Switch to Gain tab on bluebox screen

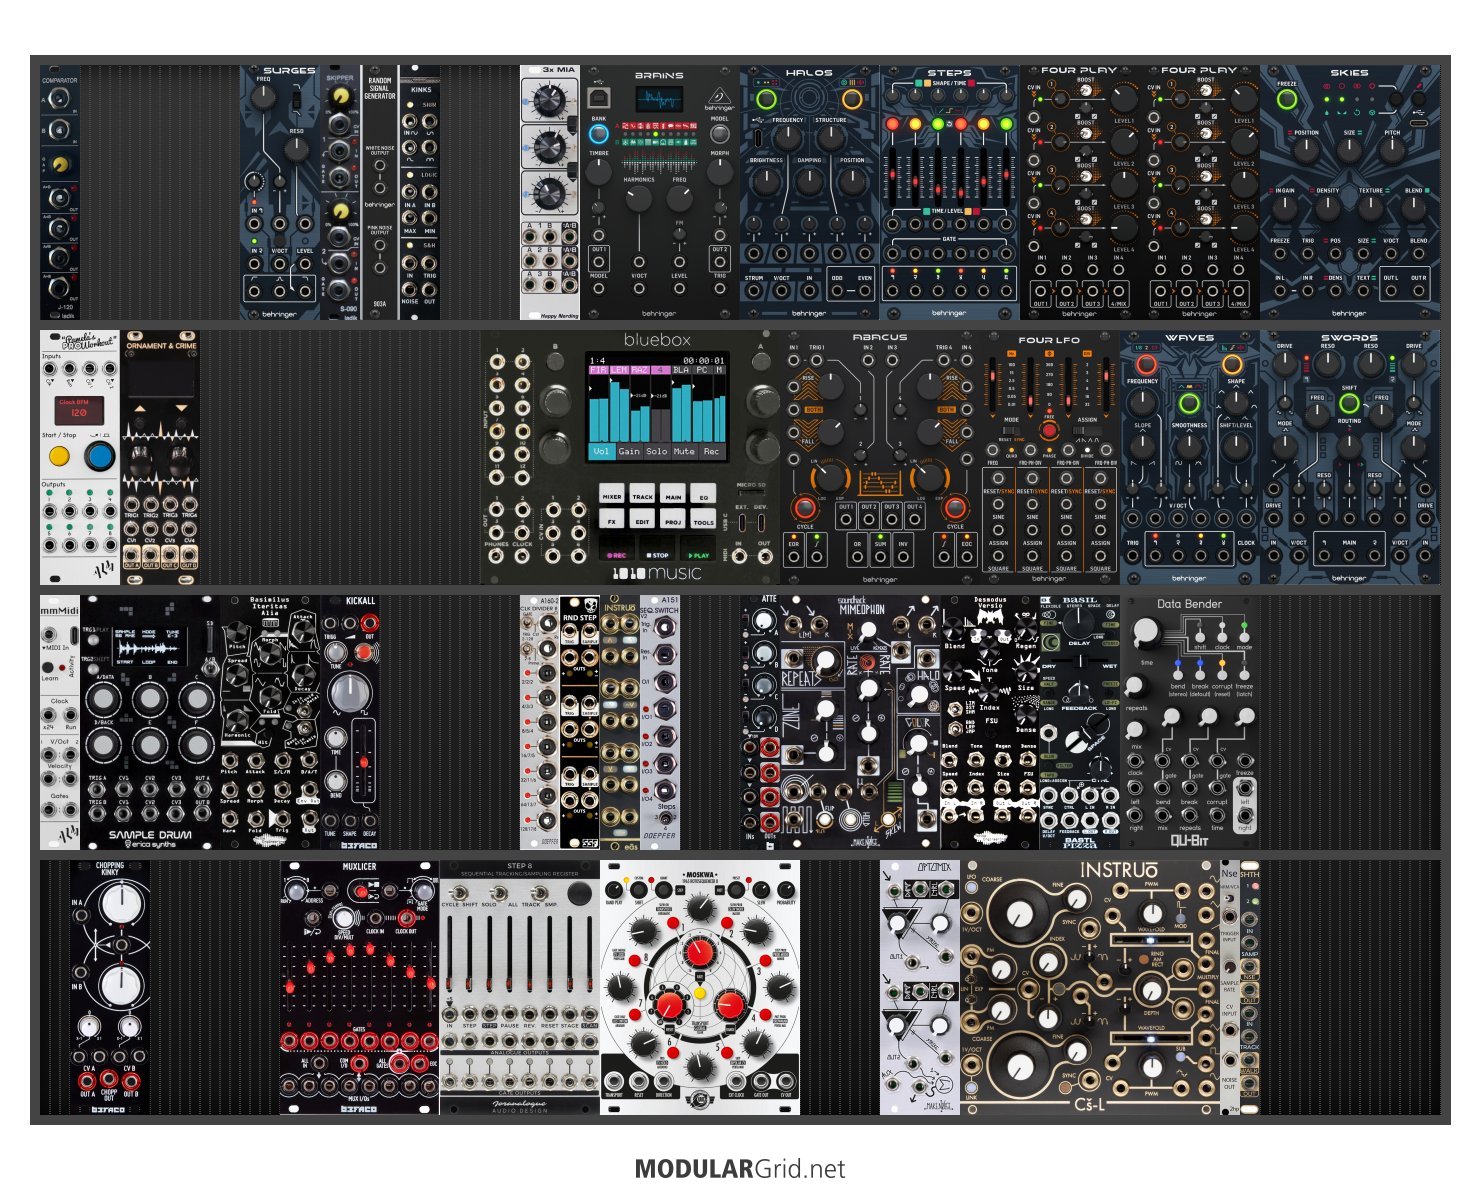pyautogui.click(x=629, y=451)
